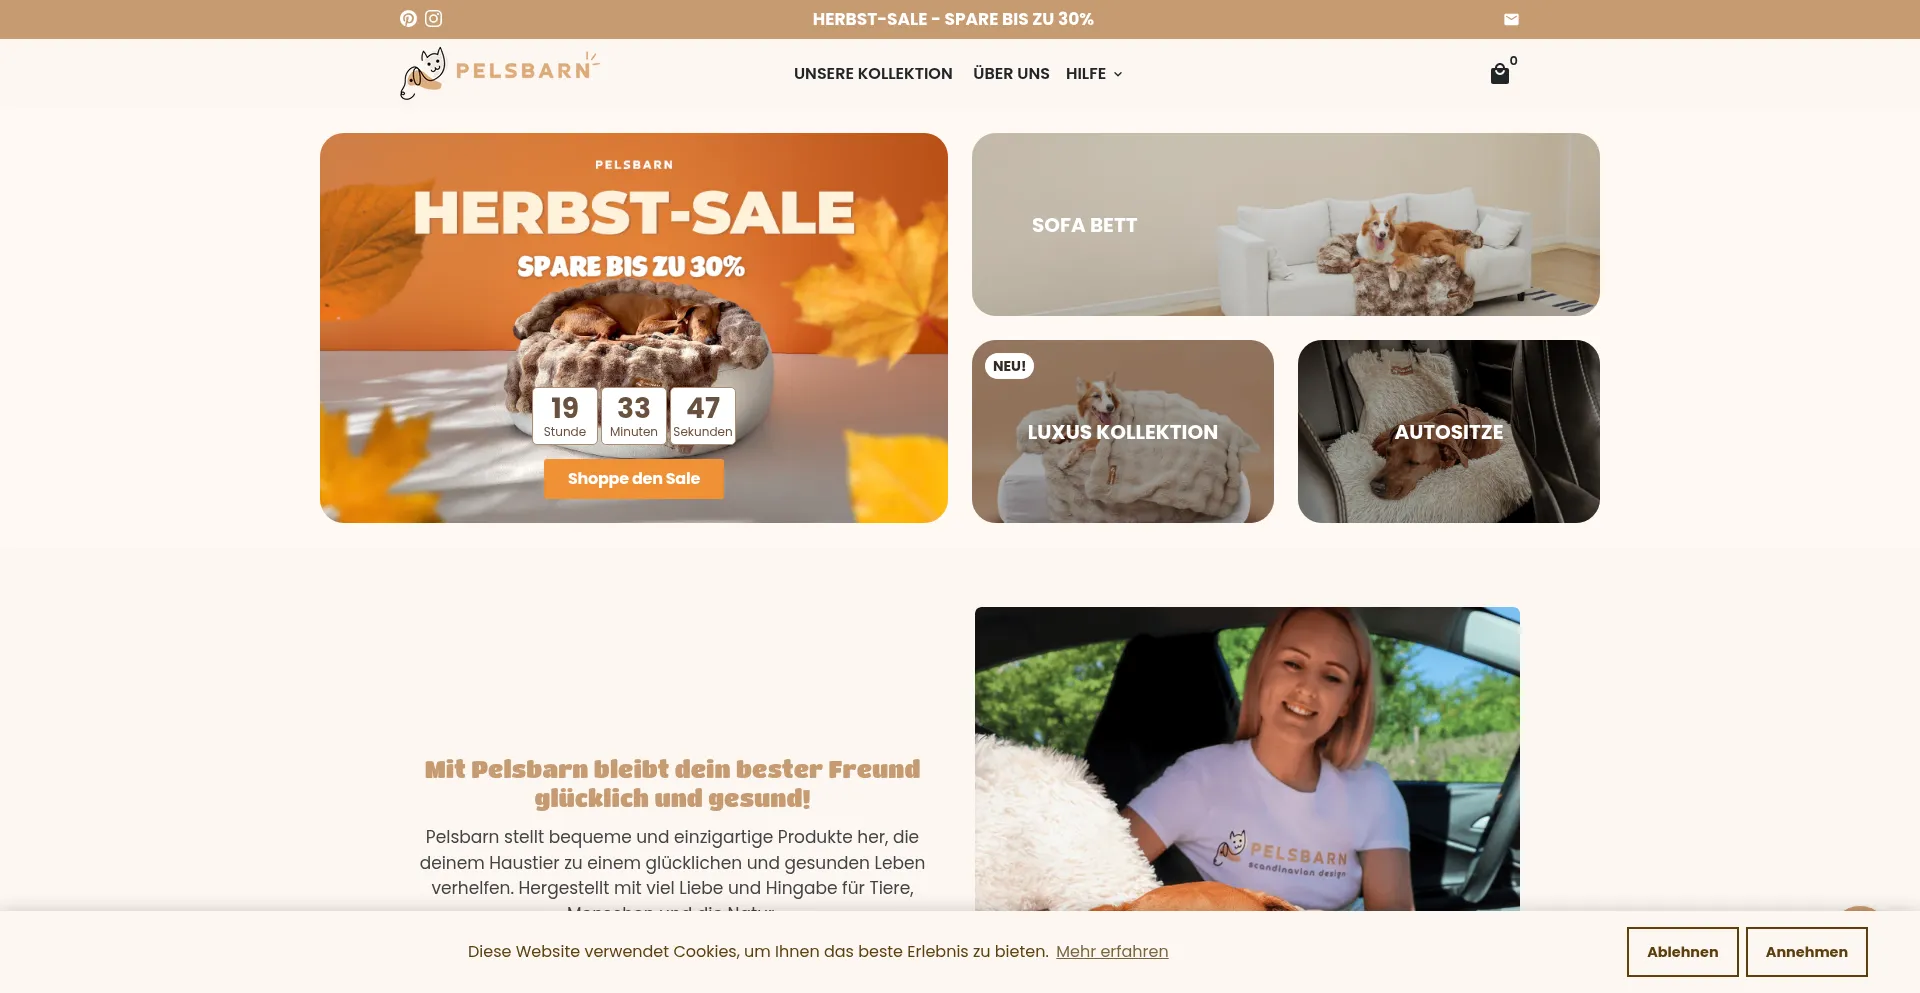Expand the HILFE dropdown chevron
The image size is (1920, 993).
tap(1118, 74)
